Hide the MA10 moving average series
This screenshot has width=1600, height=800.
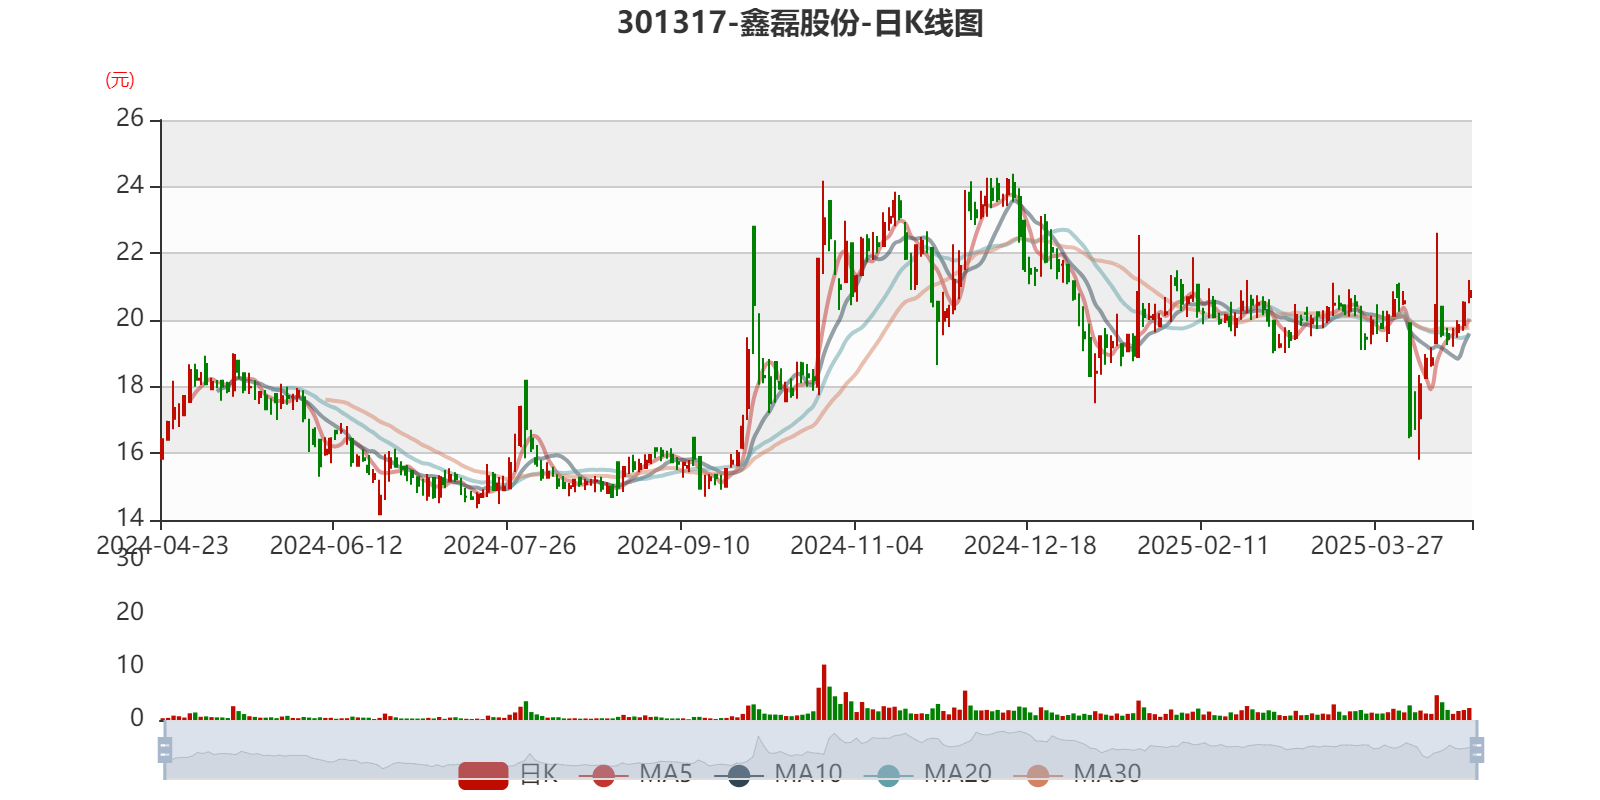click(x=778, y=774)
